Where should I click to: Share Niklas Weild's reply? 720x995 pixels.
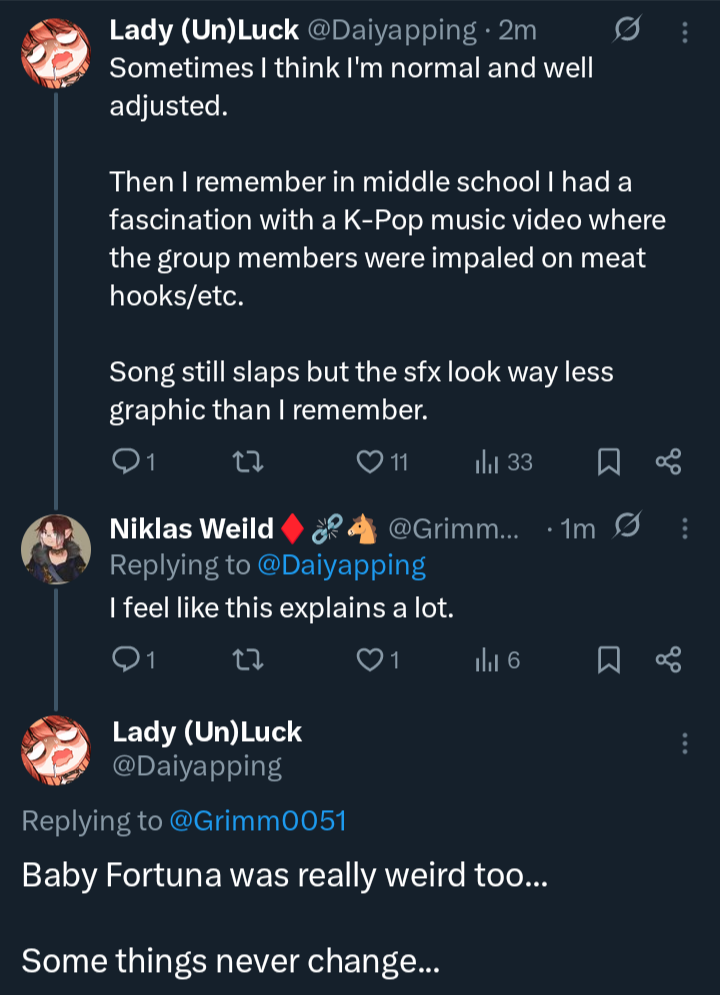tap(668, 659)
